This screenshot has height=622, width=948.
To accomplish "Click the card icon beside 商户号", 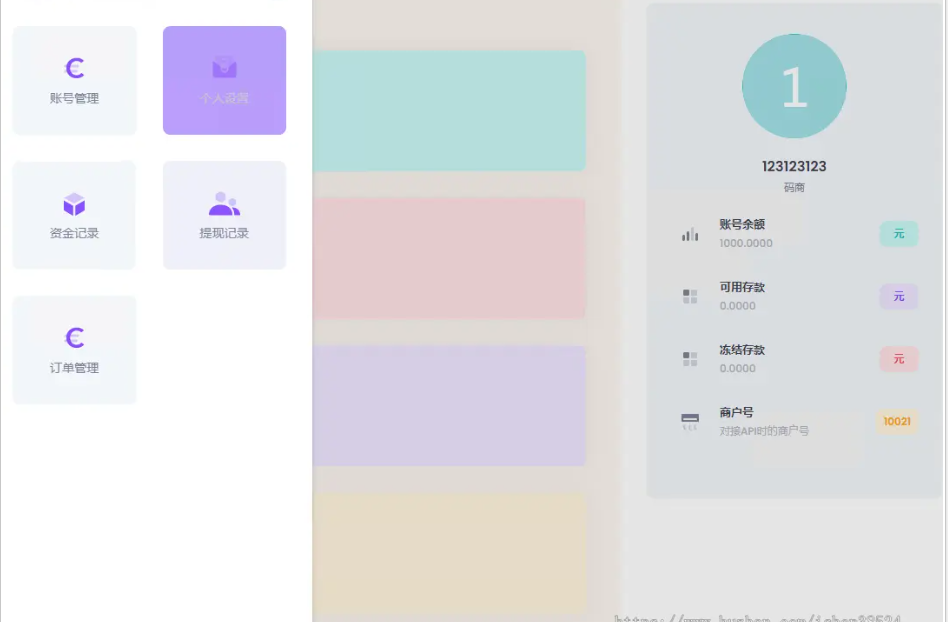I will pyautogui.click(x=690, y=421).
